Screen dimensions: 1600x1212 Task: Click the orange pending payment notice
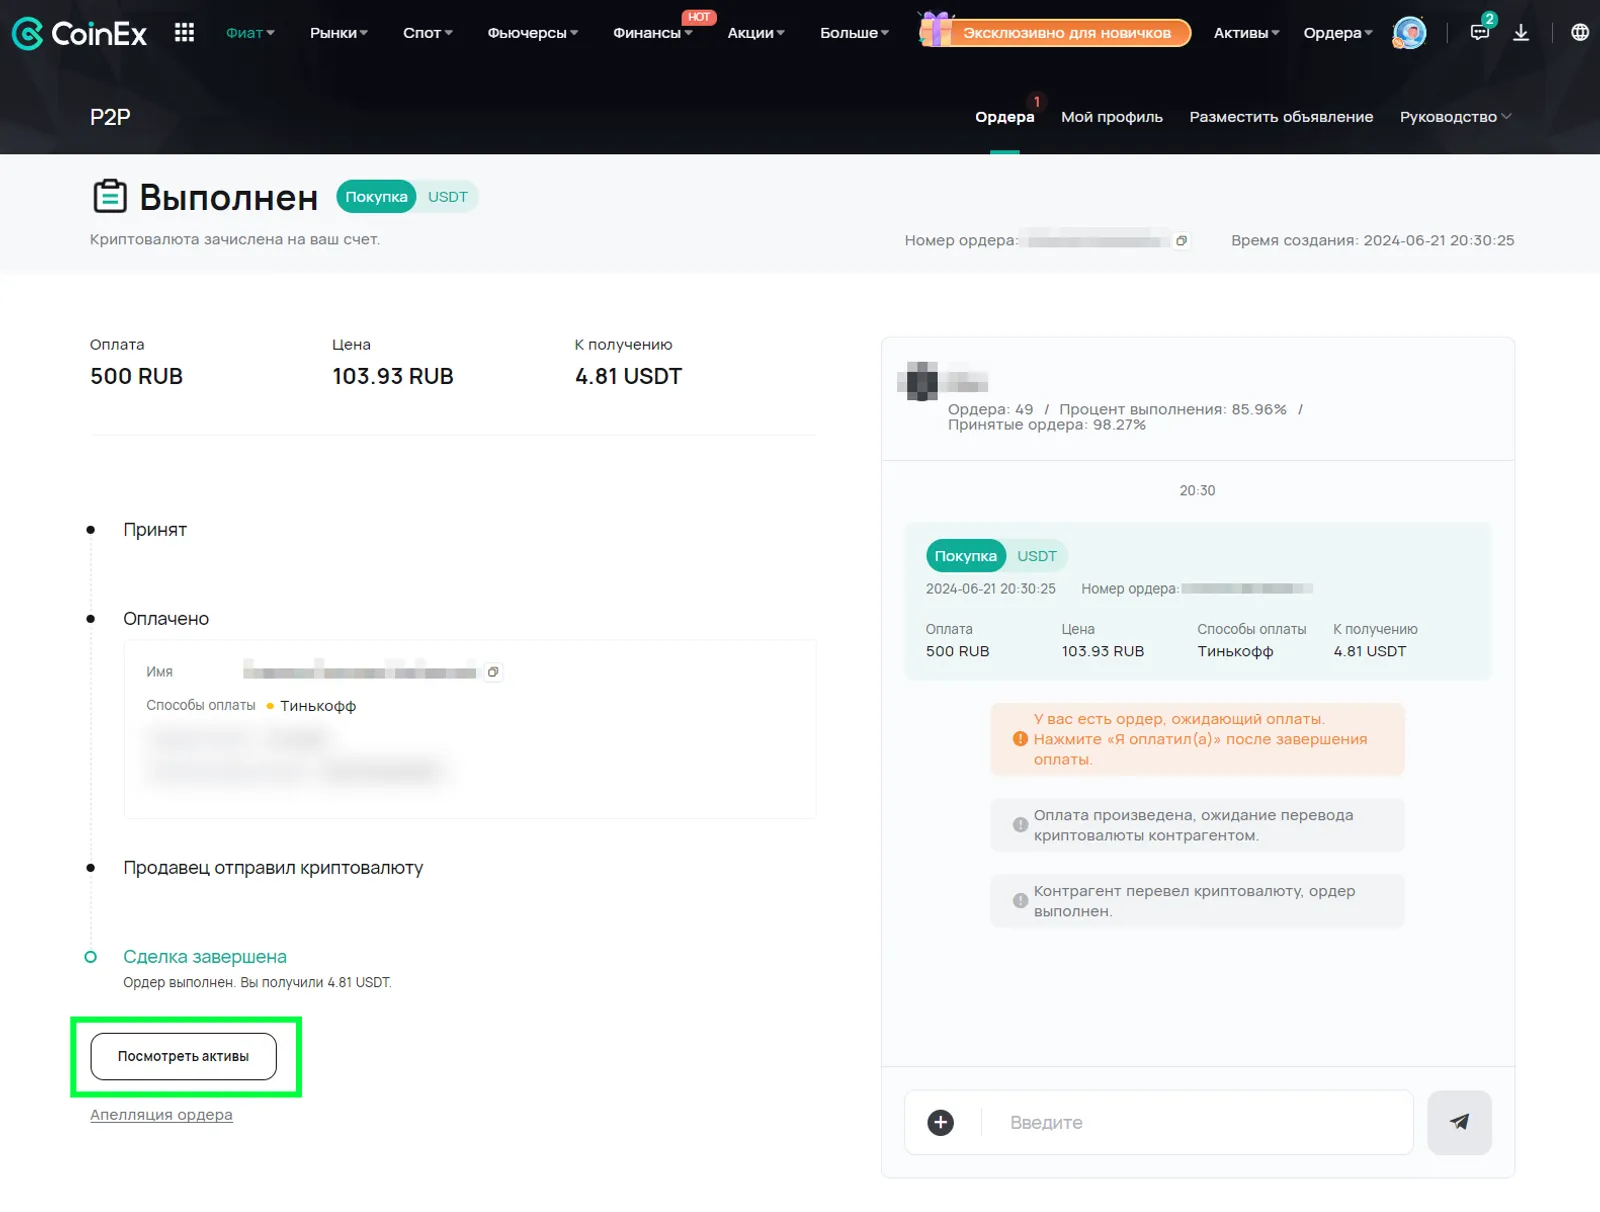pos(1197,739)
